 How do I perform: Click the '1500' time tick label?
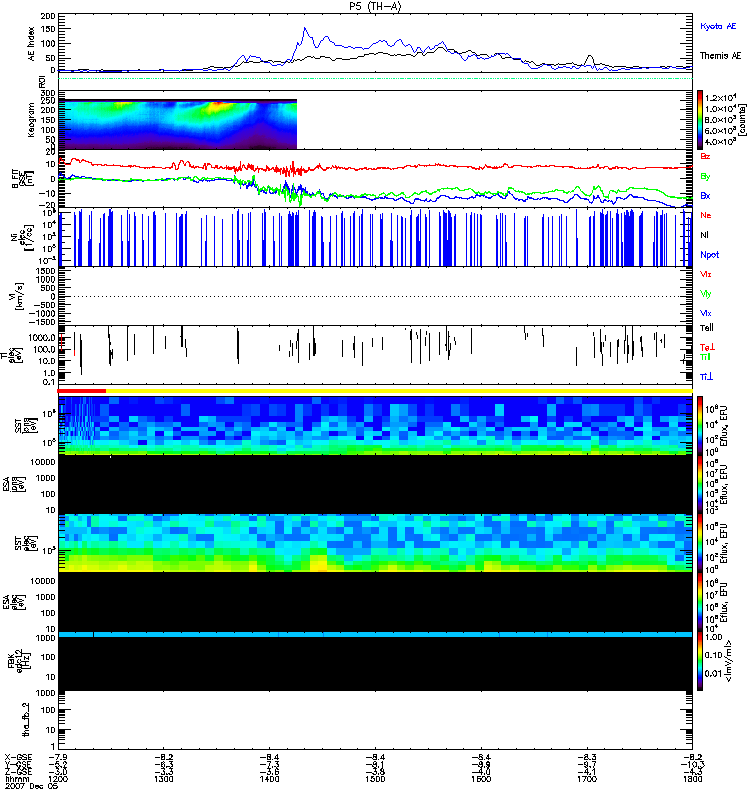[x=375, y=779]
